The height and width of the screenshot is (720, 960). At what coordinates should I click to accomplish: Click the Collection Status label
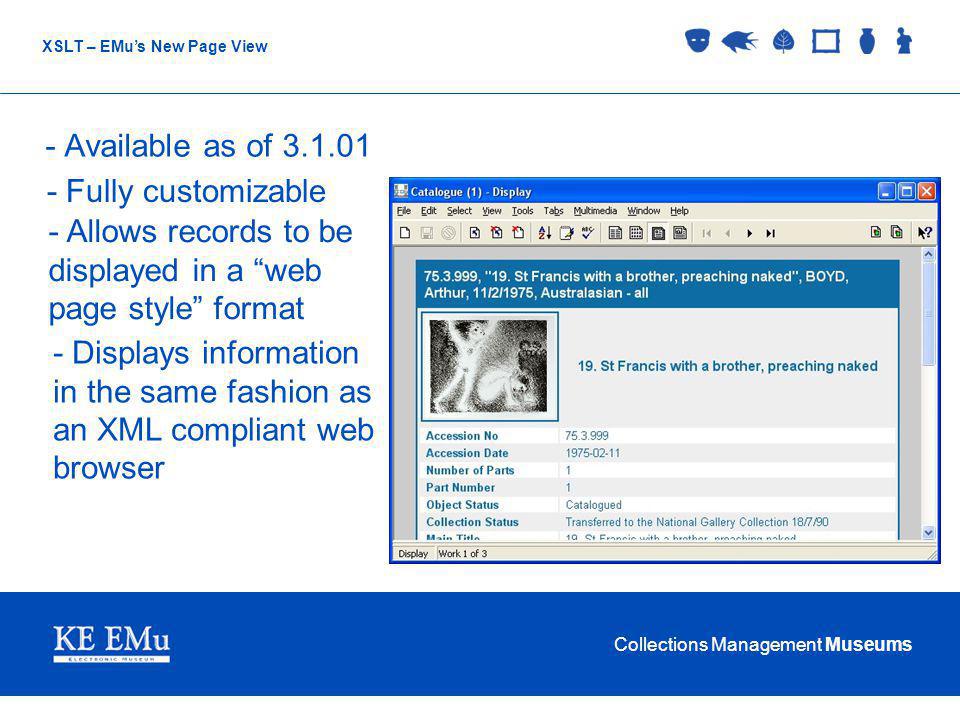point(473,522)
